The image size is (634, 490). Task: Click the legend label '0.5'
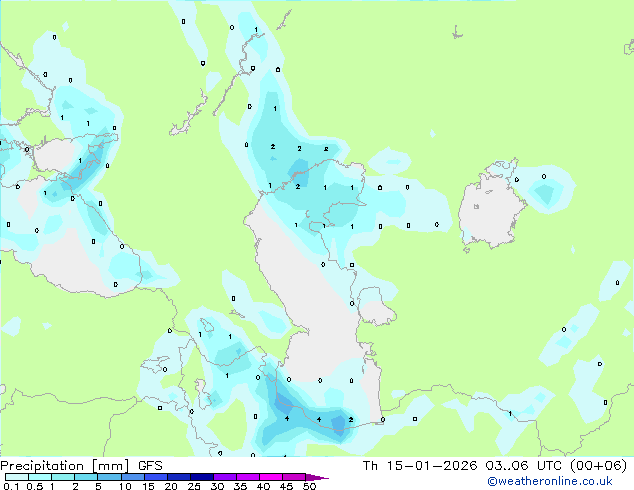[x=35, y=486]
